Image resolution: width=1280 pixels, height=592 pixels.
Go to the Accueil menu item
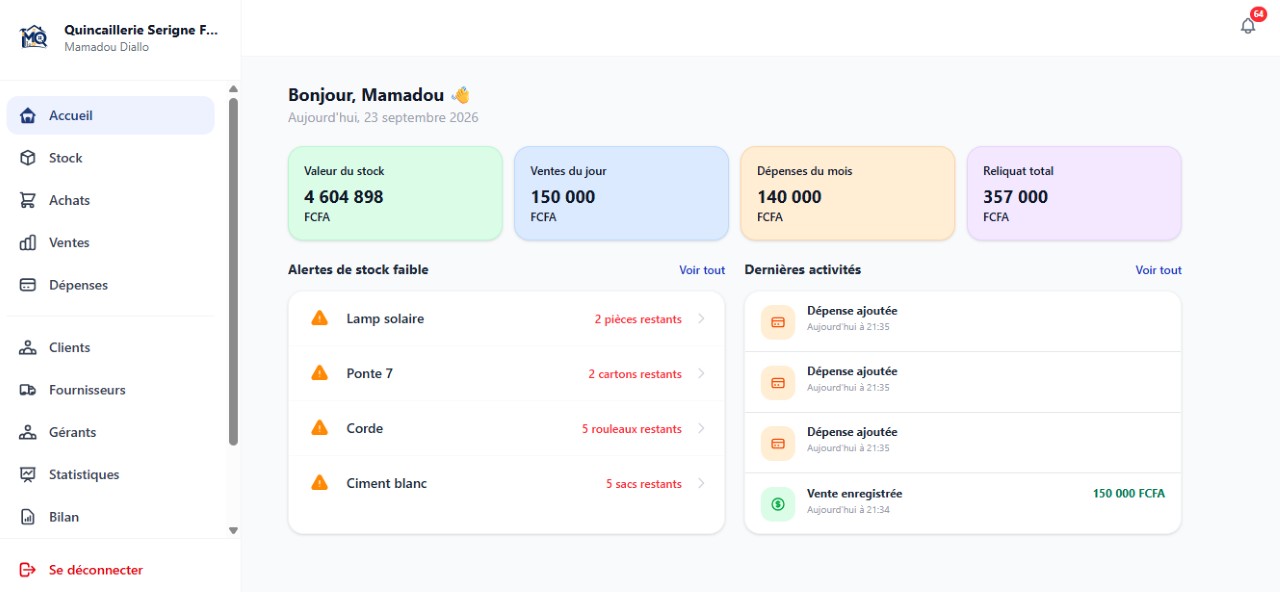coord(110,115)
